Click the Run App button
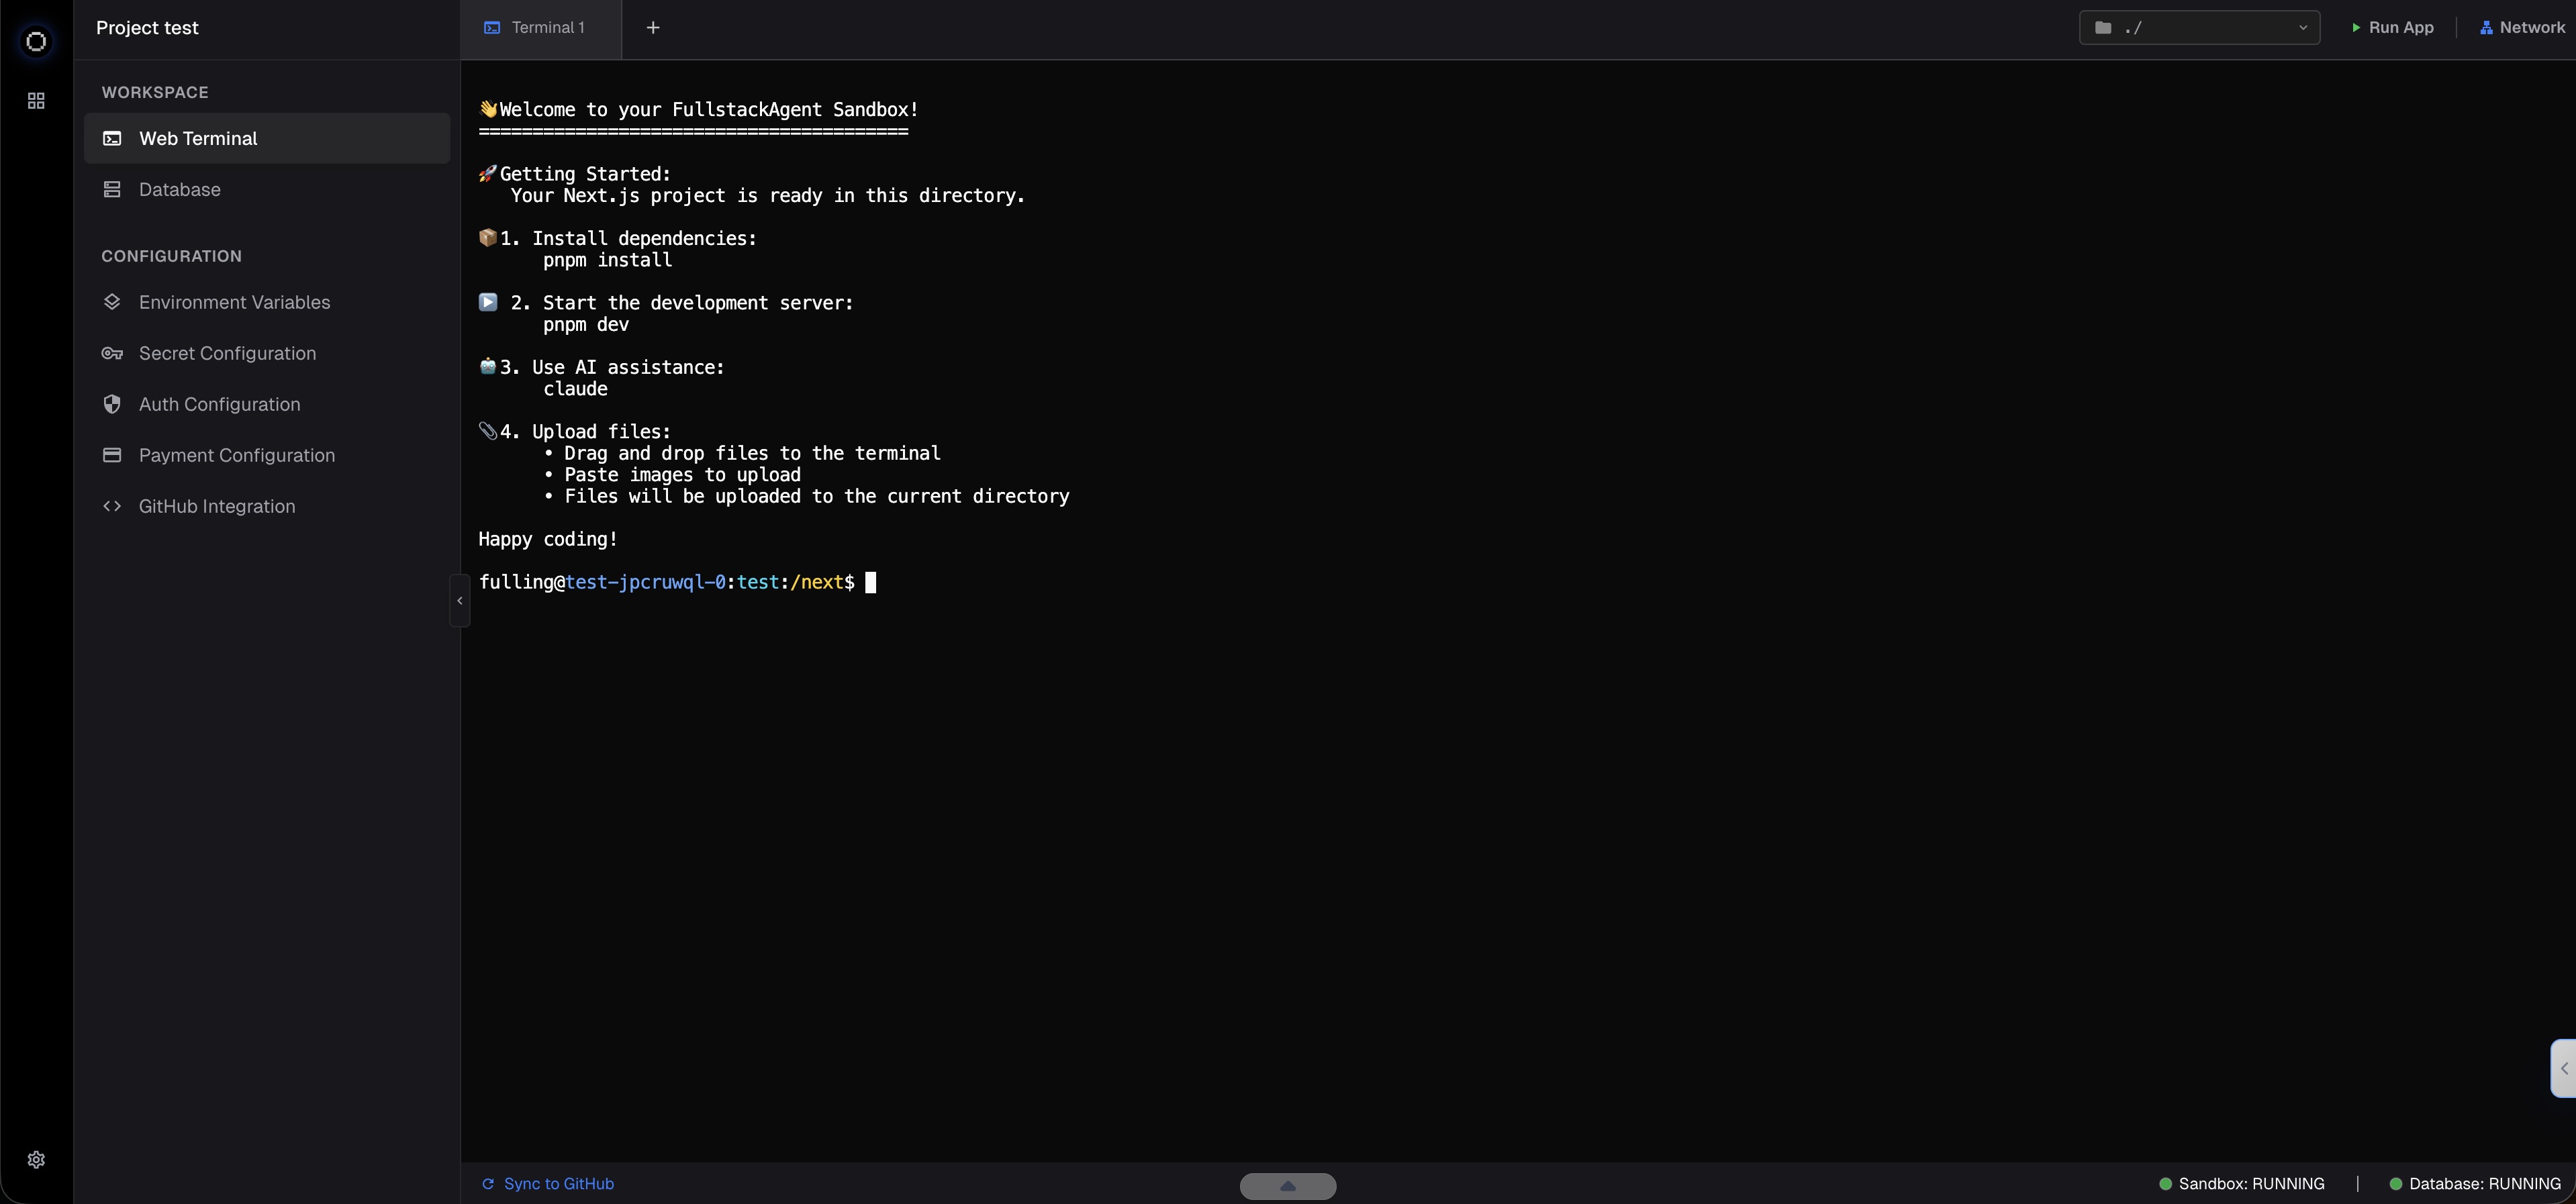The image size is (2576, 1204). point(2391,27)
